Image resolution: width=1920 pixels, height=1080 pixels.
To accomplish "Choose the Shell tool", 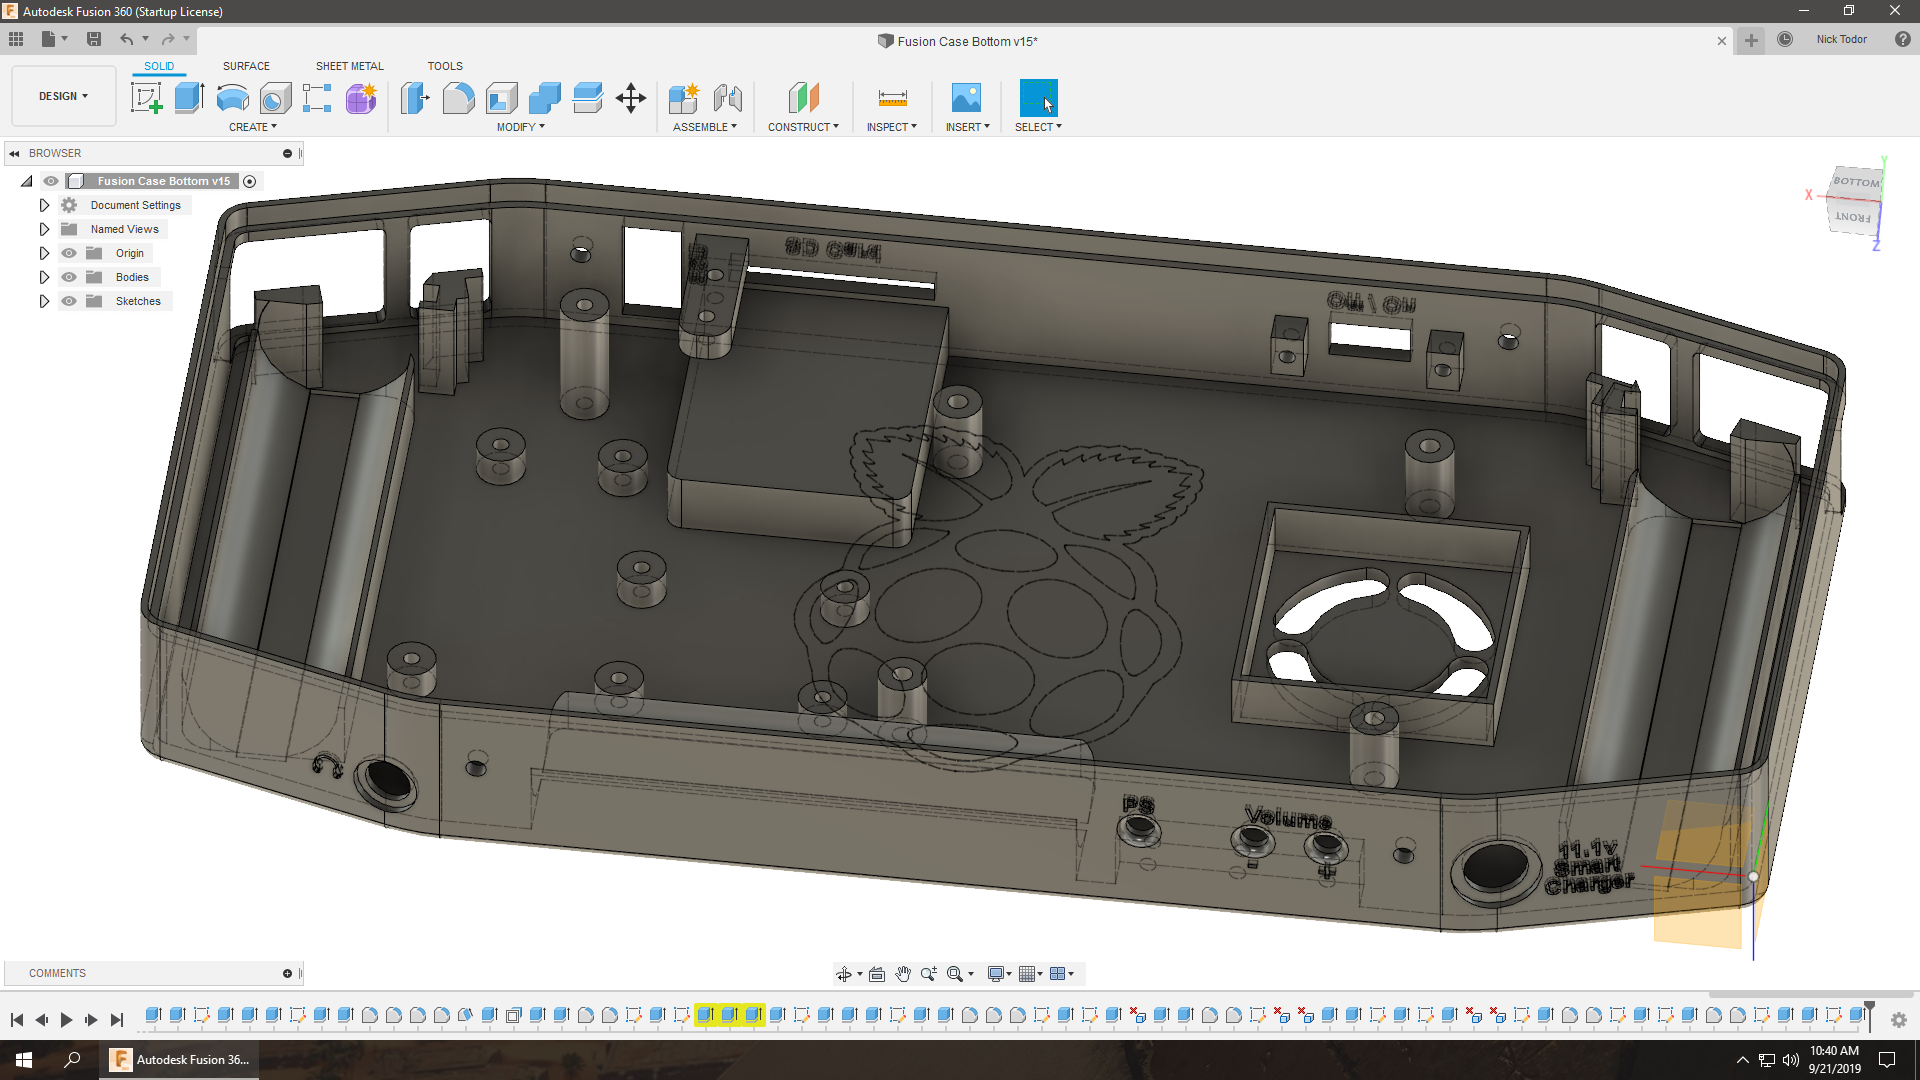I will pyautogui.click(x=502, y=98).
